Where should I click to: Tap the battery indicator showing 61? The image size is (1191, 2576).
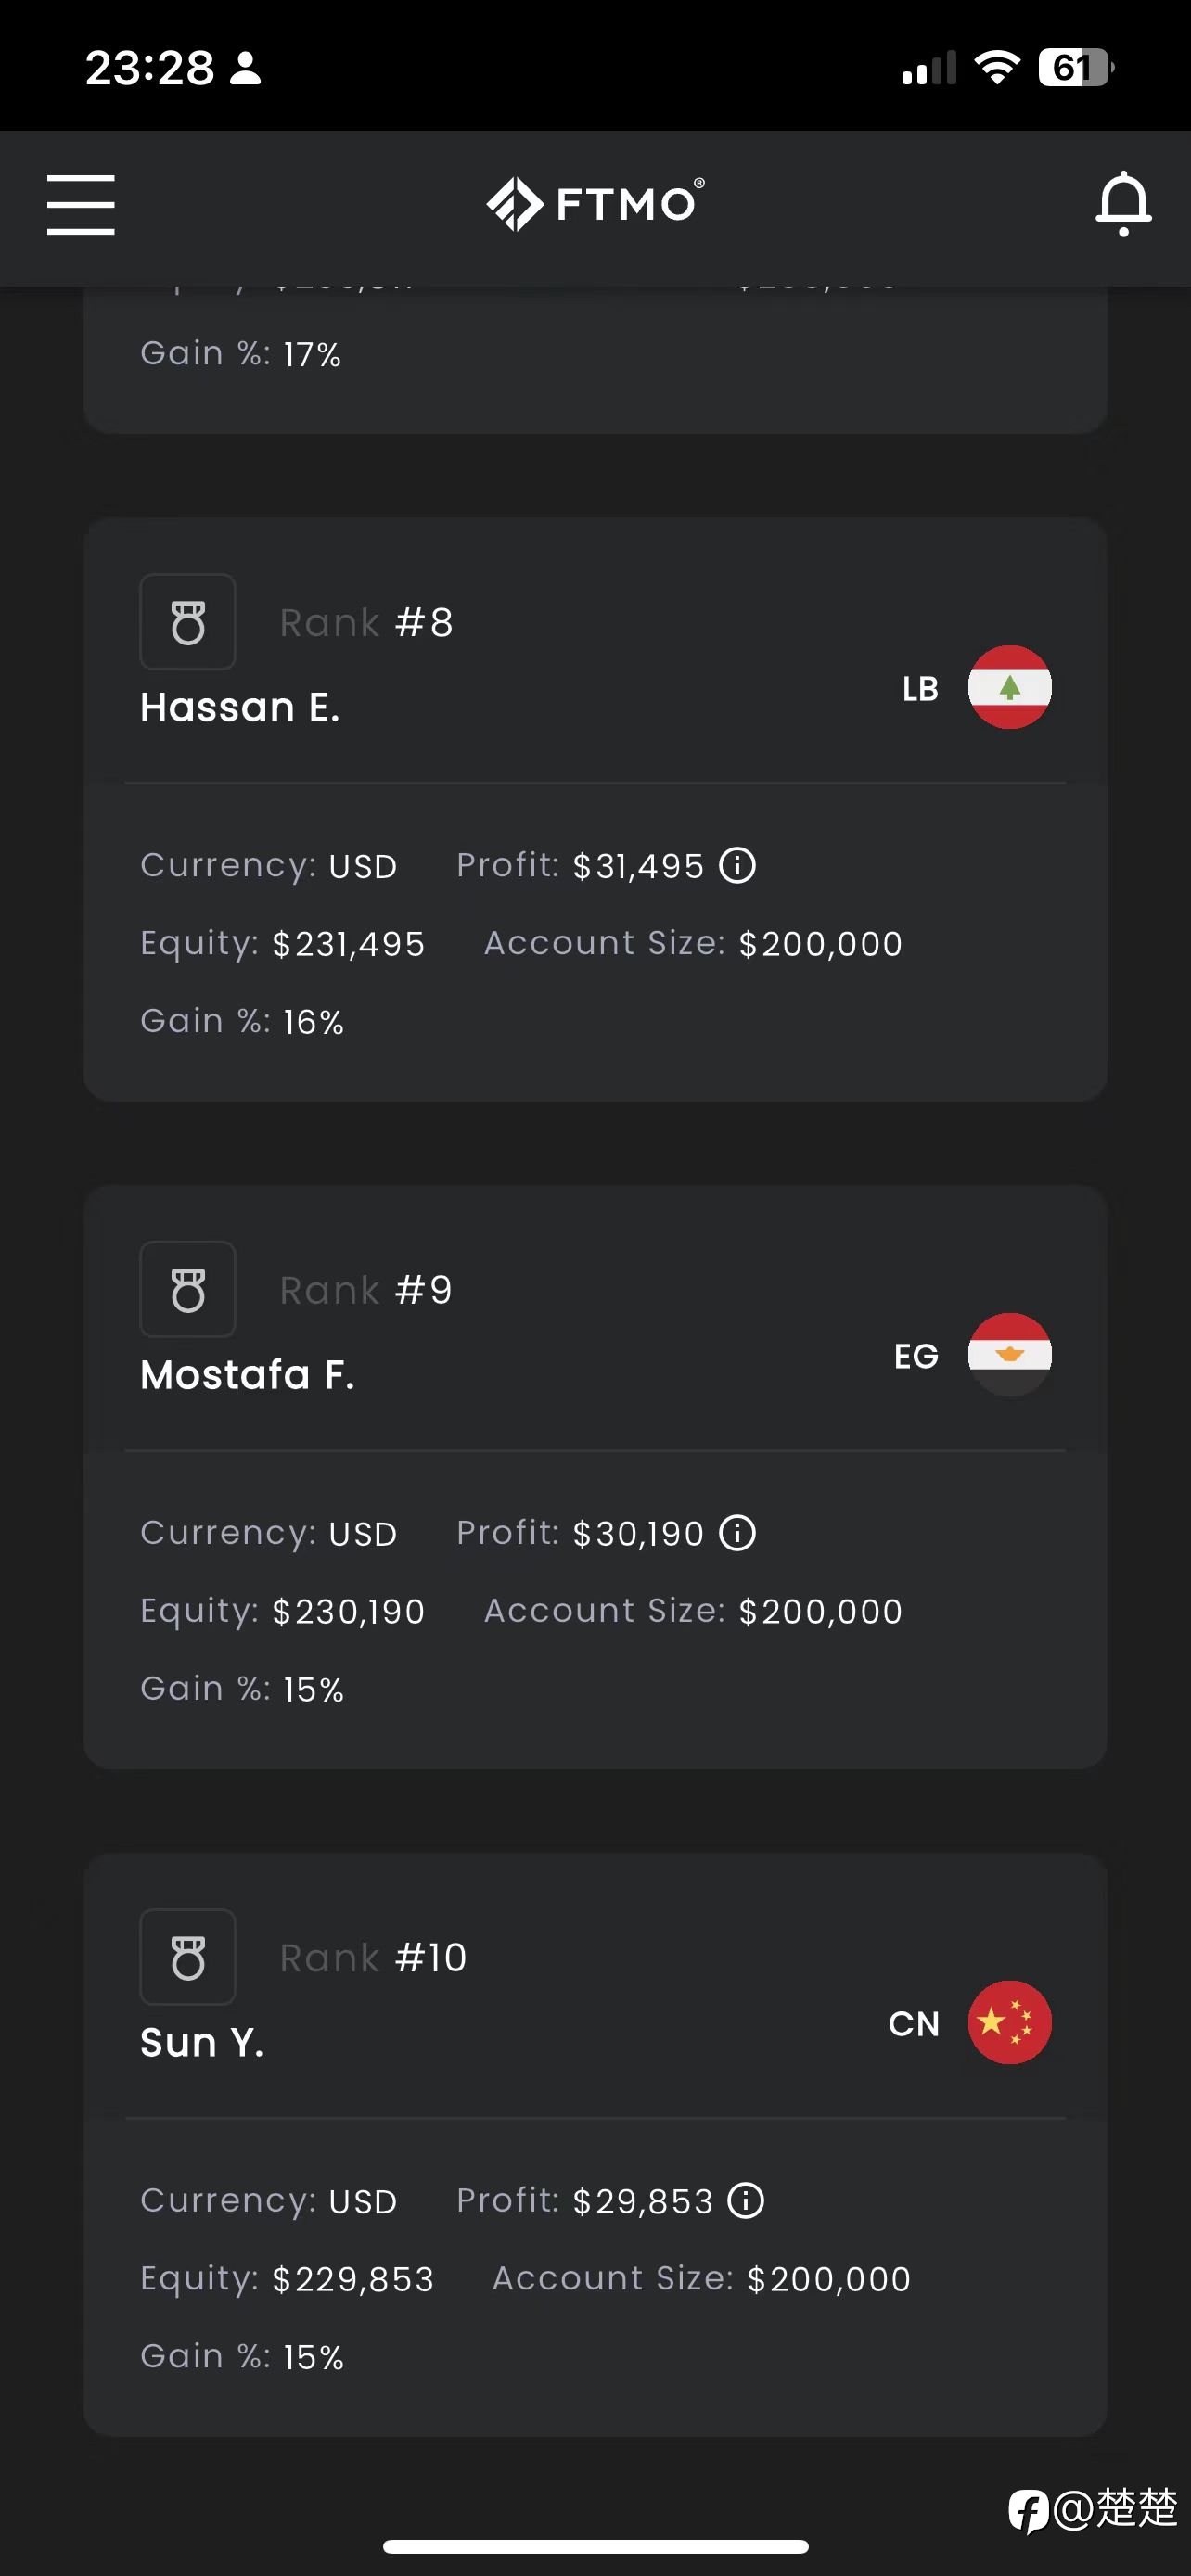(1076, 68)
